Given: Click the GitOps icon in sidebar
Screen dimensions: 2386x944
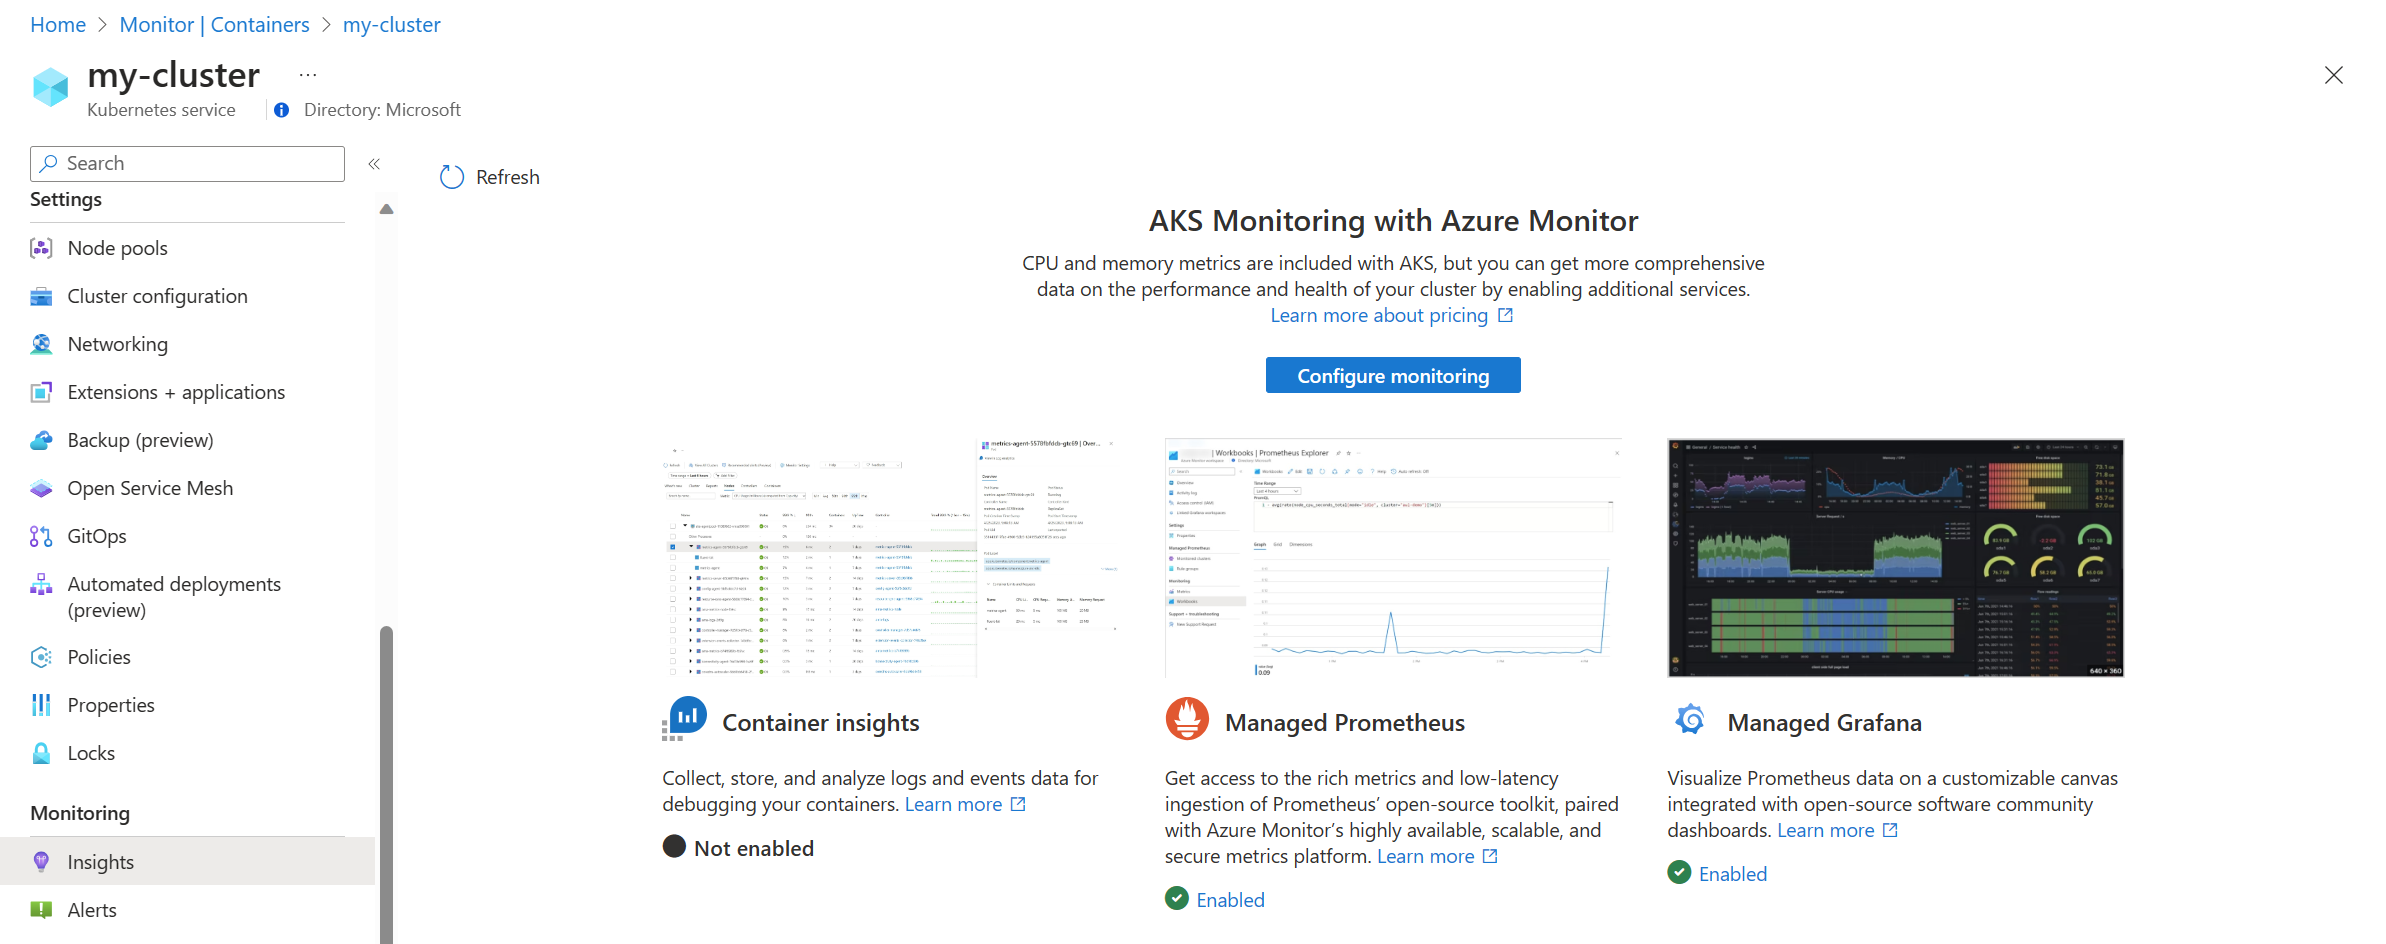Looking at the screenshot, I should point(41,536).
